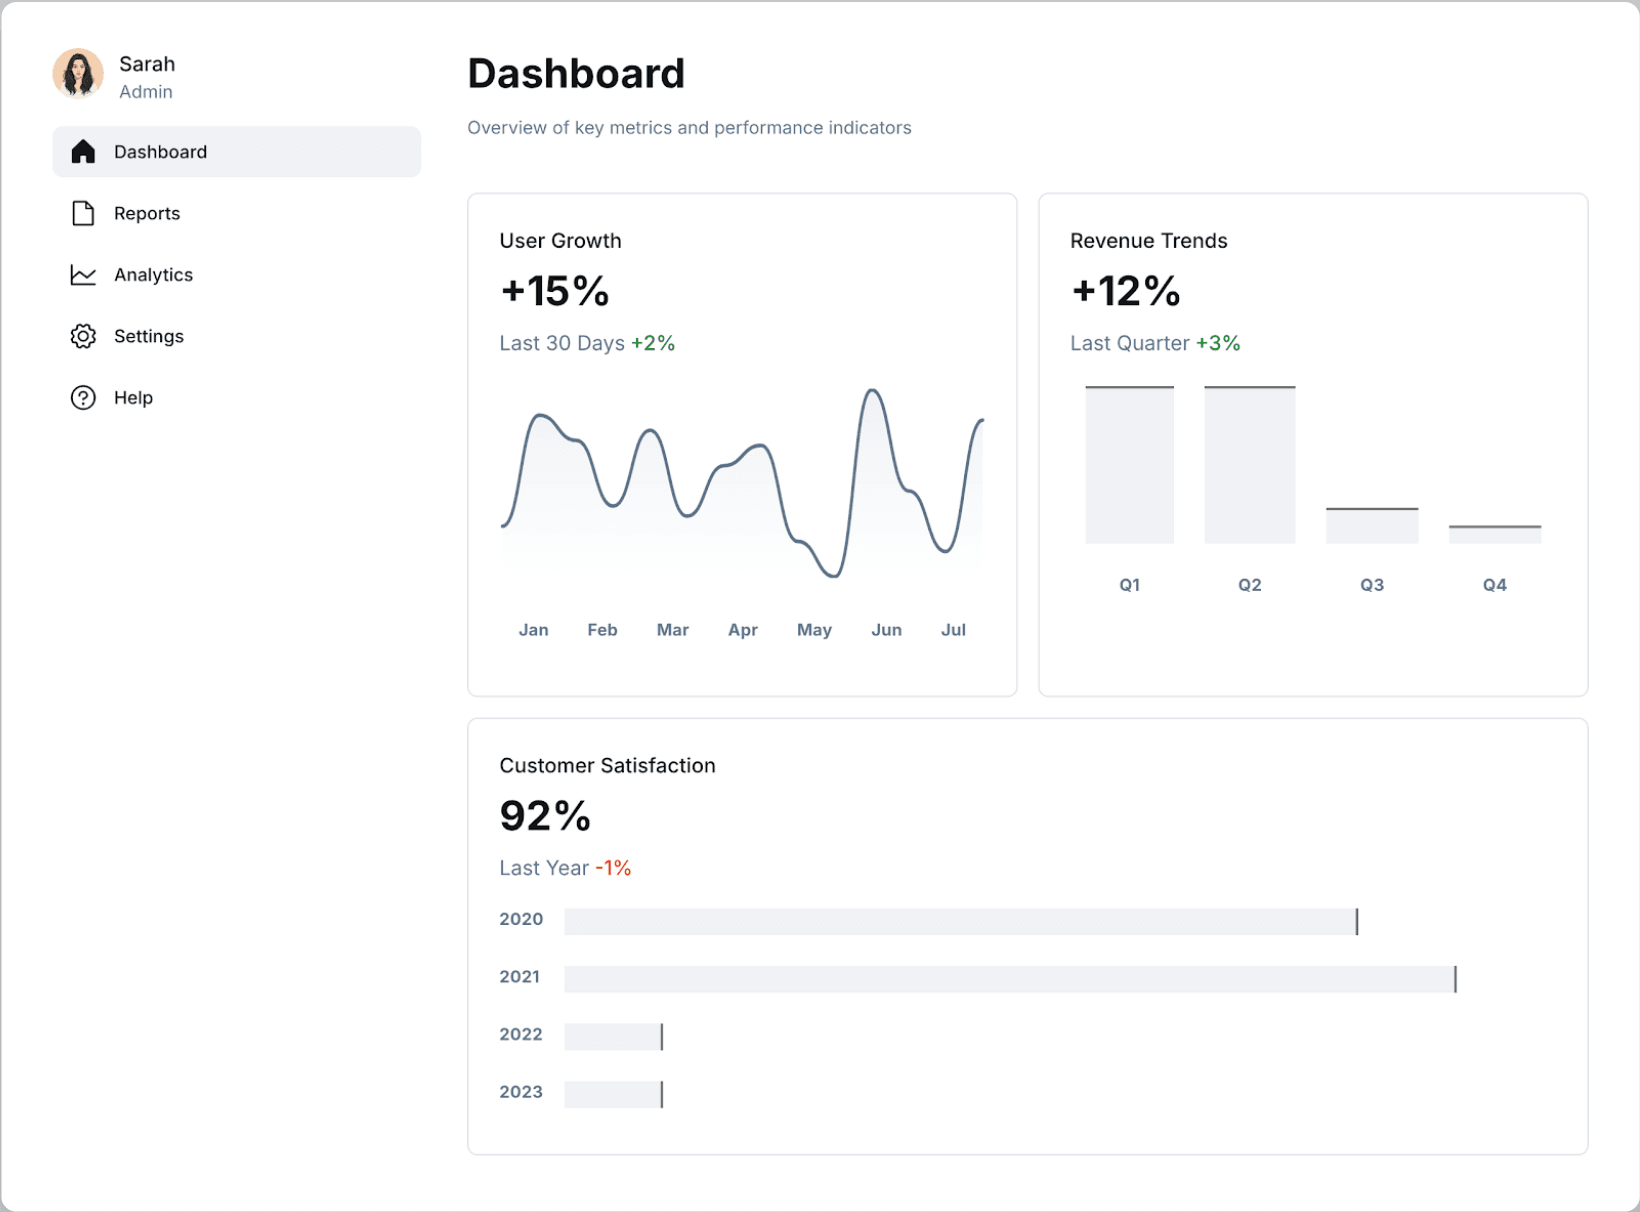The width and height of the screenshot is (1640, 1212).
Task: Click the 2023 customer satisfaction bar
Action: (613, 1094)
